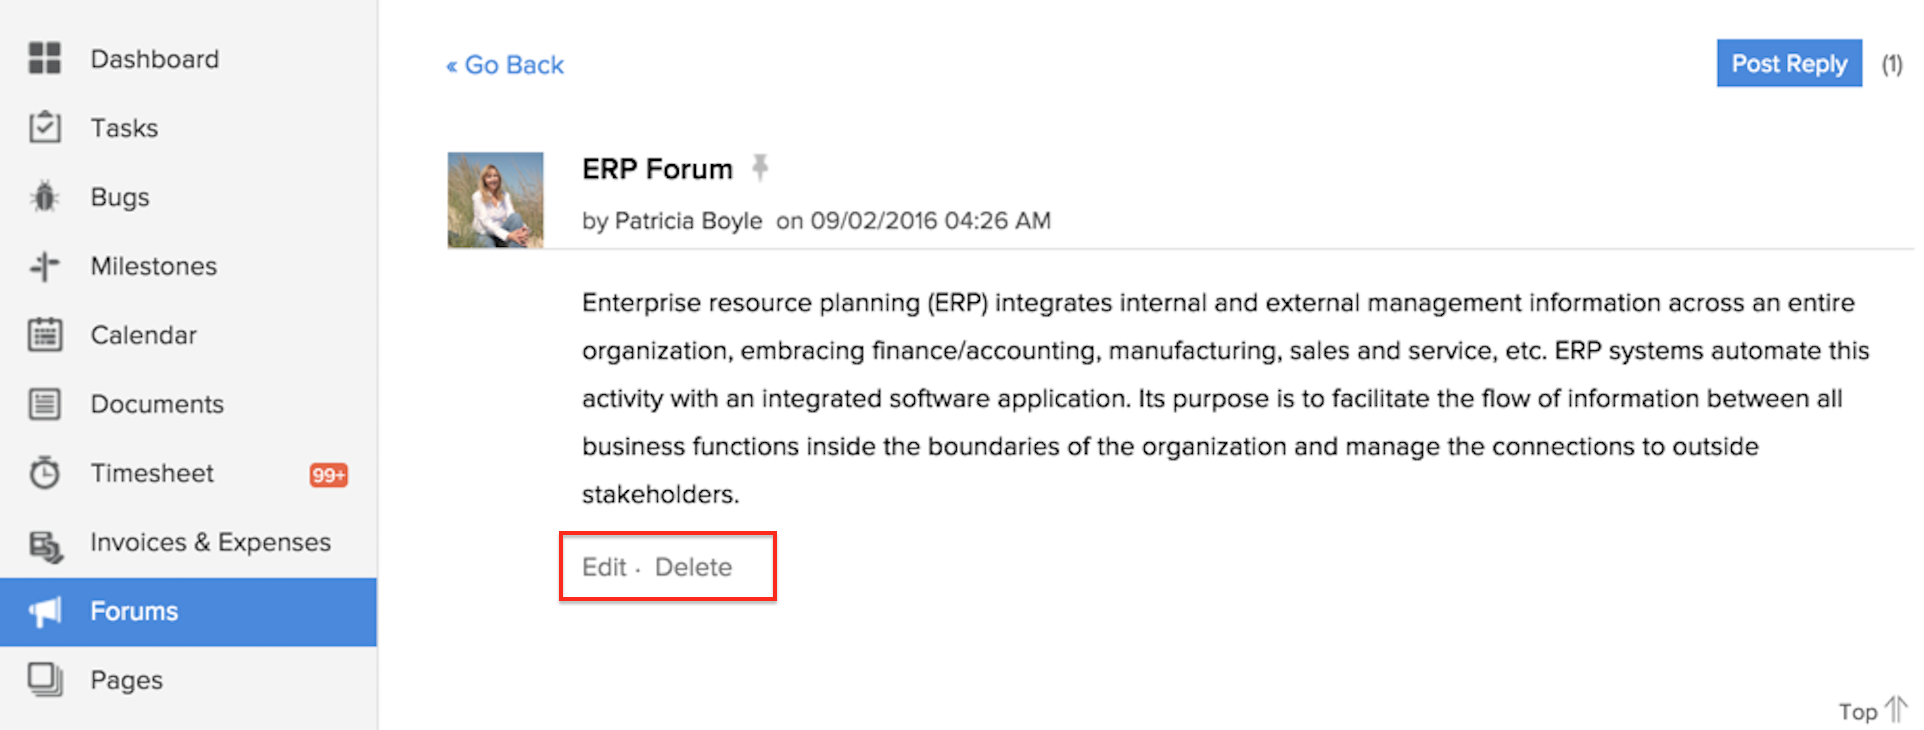Screen dimensions: 1924x730
Task: Select the Pages menu item
Action: 126,680
